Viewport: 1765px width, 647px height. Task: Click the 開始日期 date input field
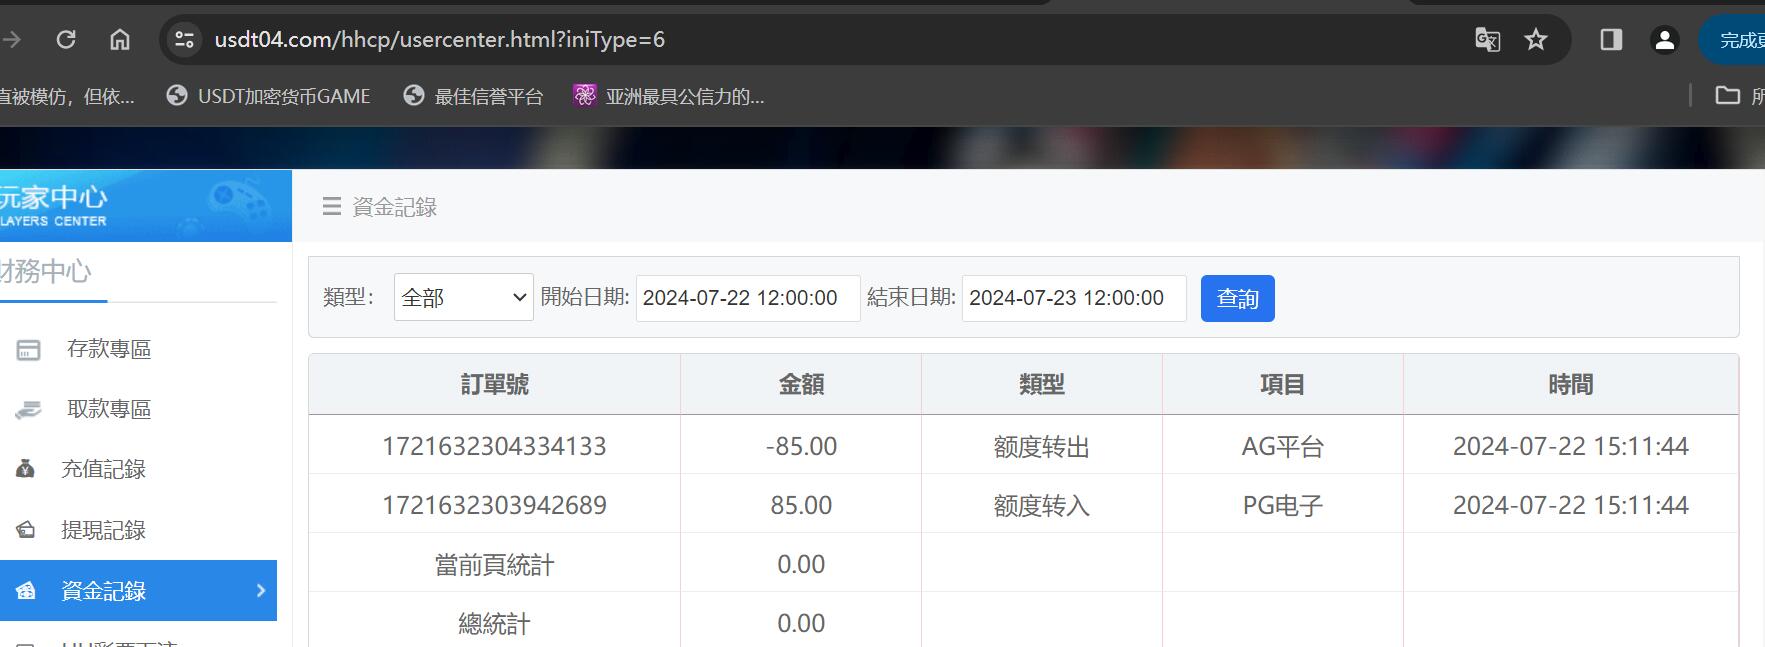click(748, 298)
